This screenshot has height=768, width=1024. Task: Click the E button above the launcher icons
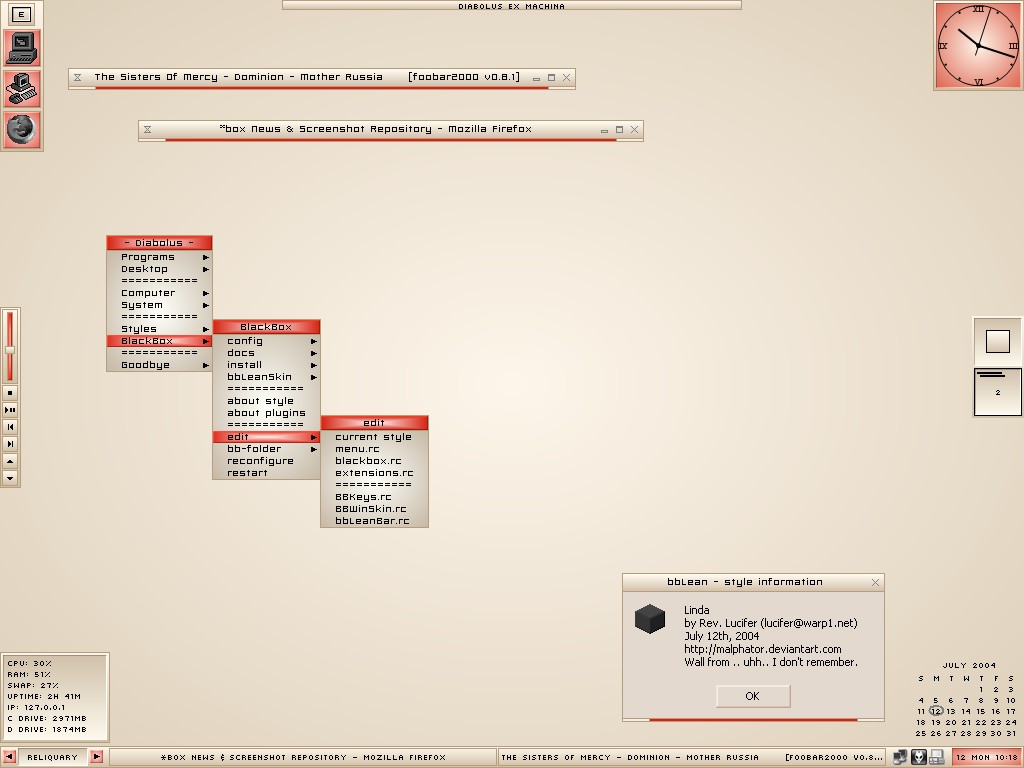21,14
